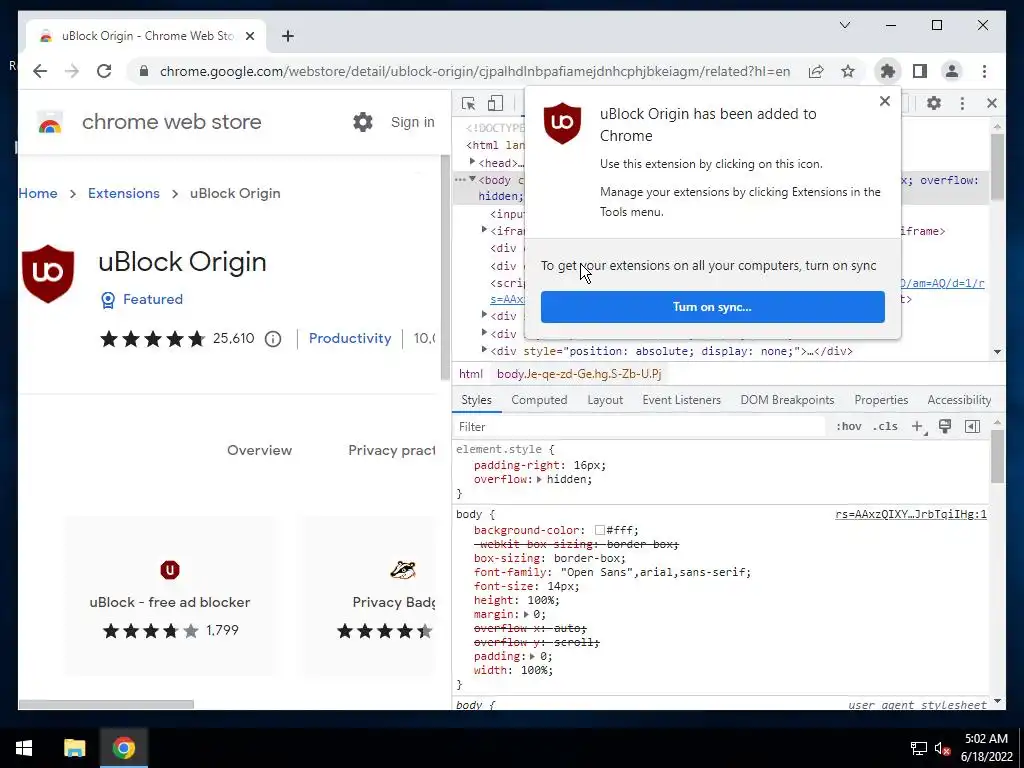Expand the iframe element node
The width and height of the screenshot is (1024, 768).
484,230
